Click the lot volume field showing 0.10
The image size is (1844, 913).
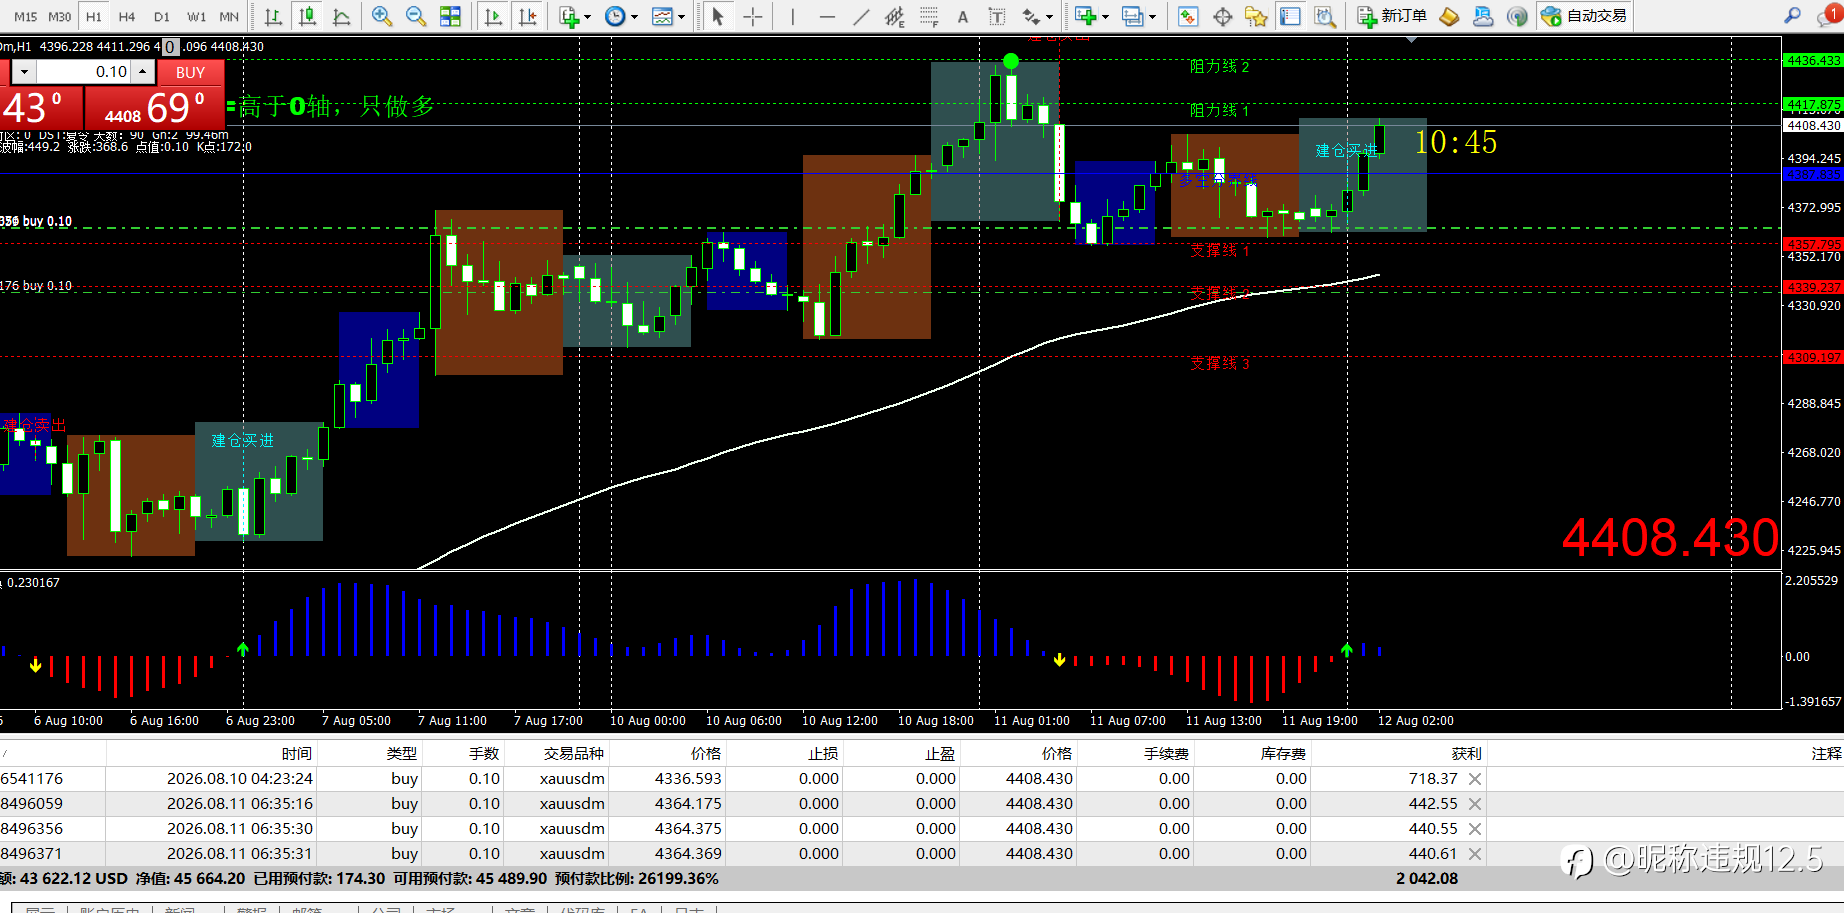click(84, 72)
